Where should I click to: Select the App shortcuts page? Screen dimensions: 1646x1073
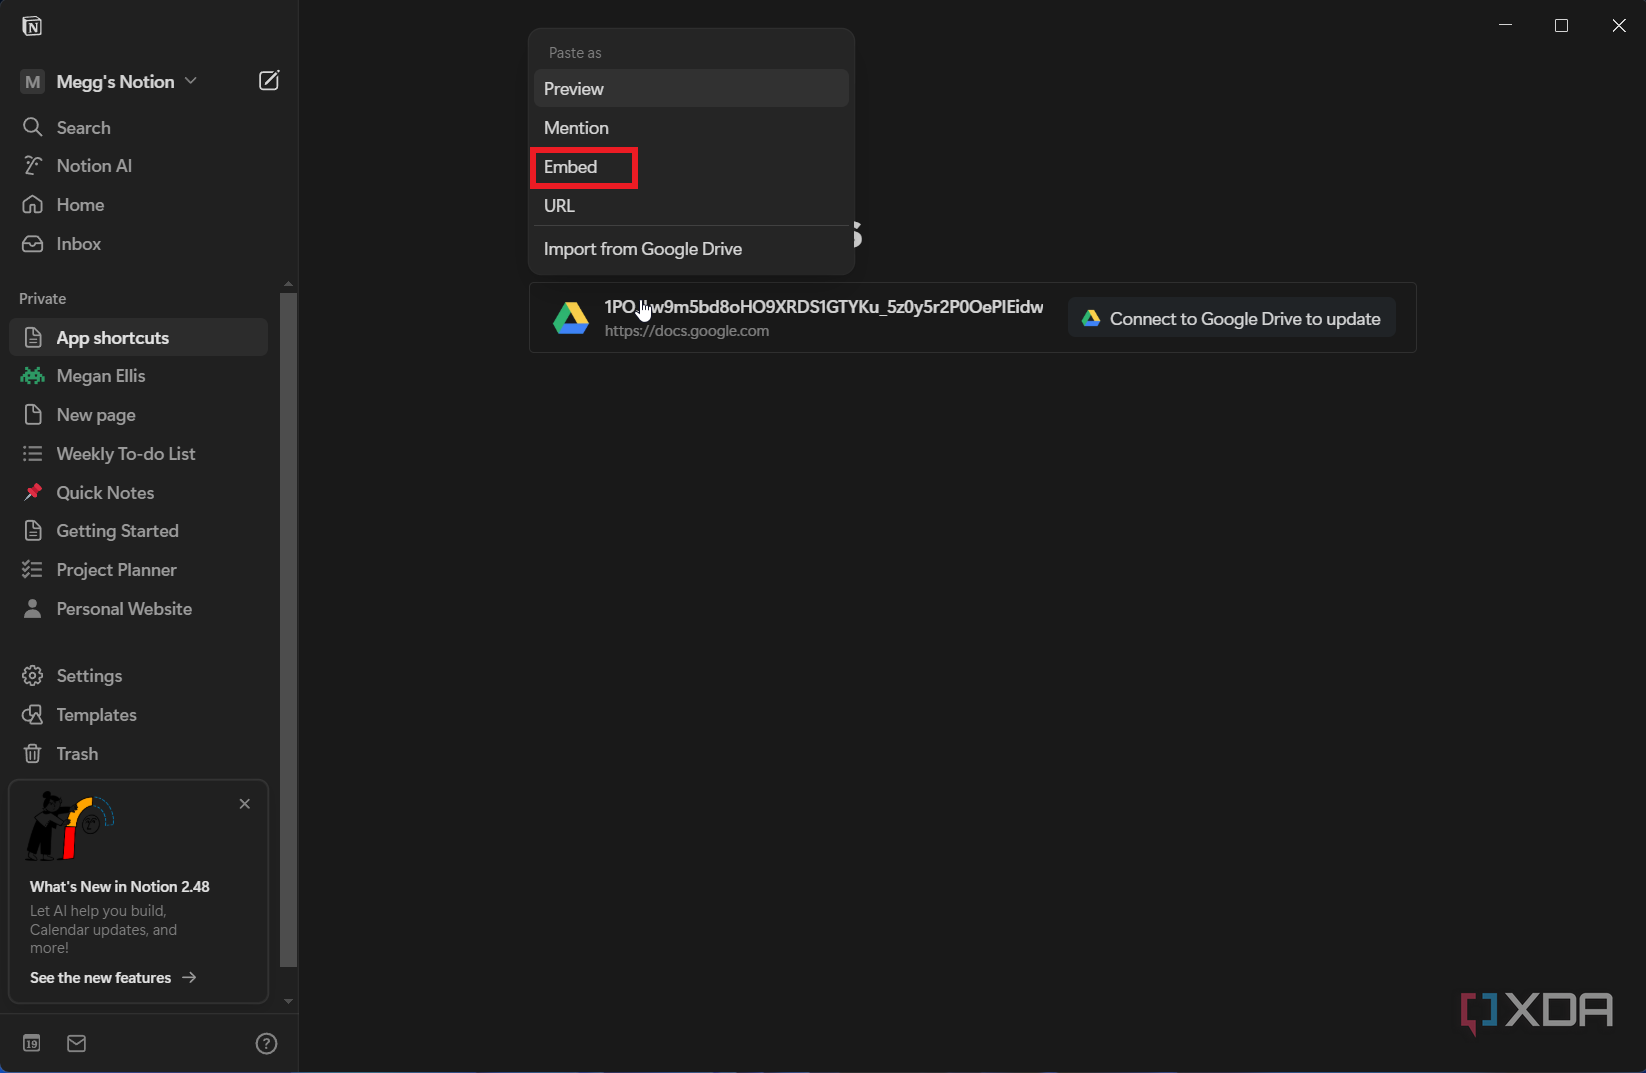pyautogui.click(x=139, y=337)
